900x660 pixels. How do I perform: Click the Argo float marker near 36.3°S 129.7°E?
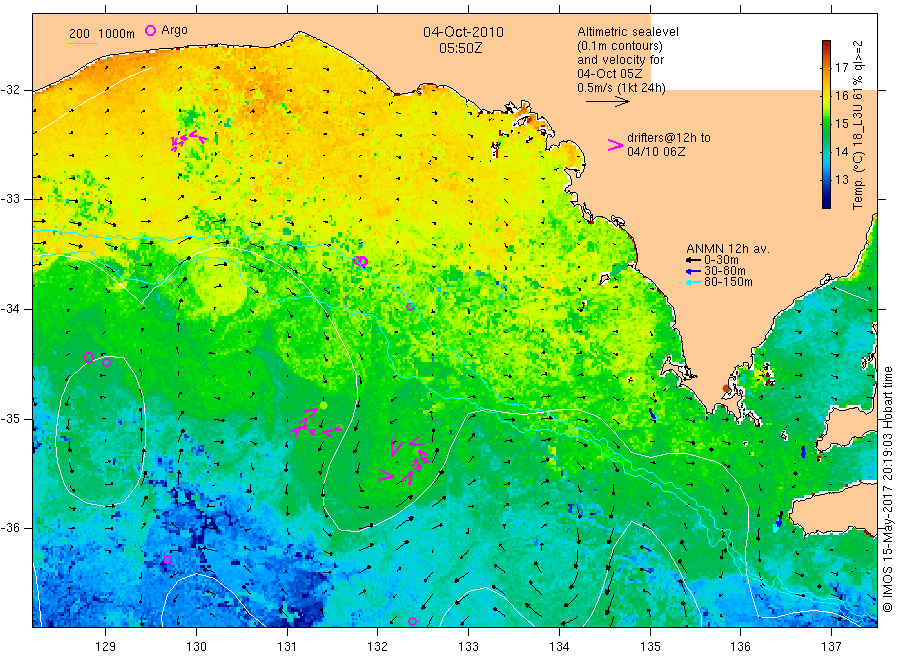click(x=167, y=560)
